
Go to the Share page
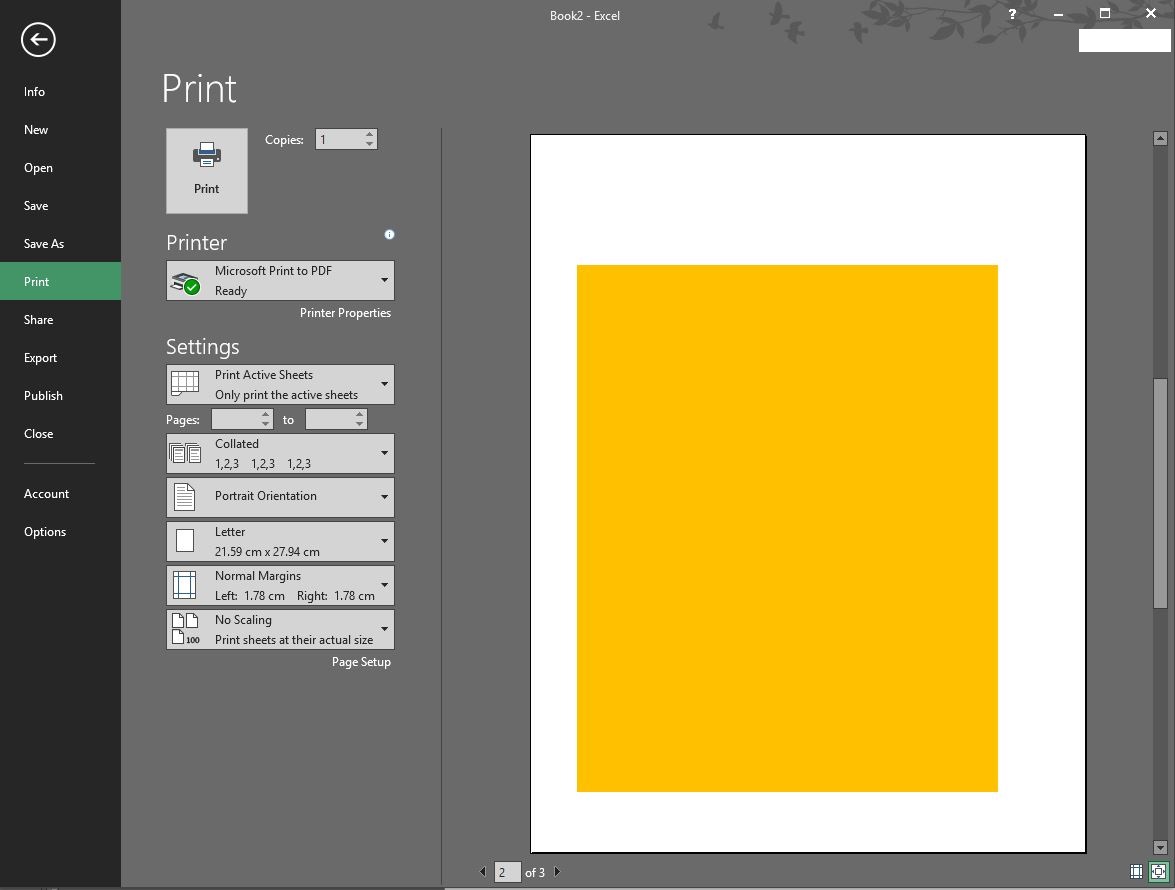60,320
